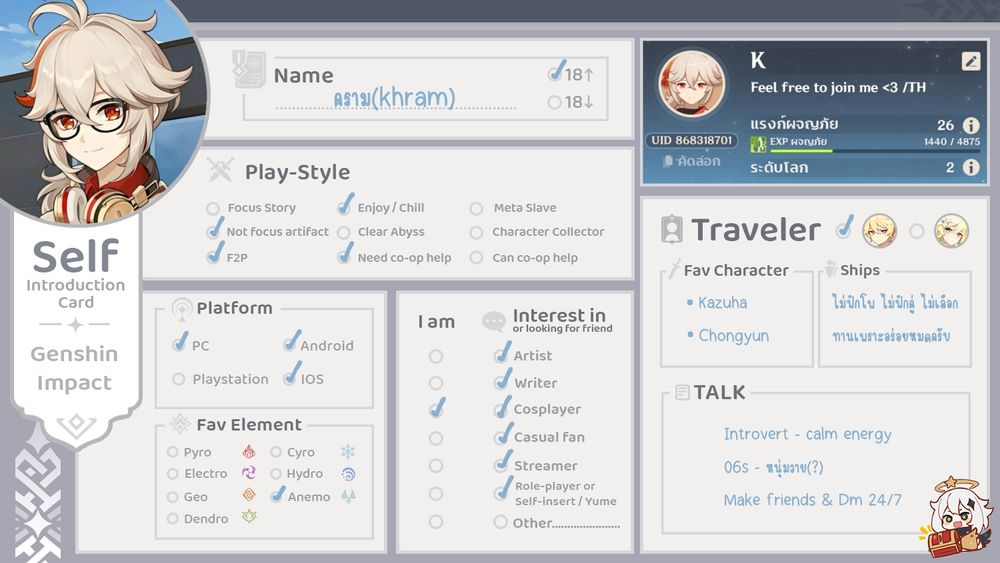The image size is (1000, 563).
Task: Click the info icon beside Adventure Rank 26
Action: pyautogui.click(x=971, y=125)
